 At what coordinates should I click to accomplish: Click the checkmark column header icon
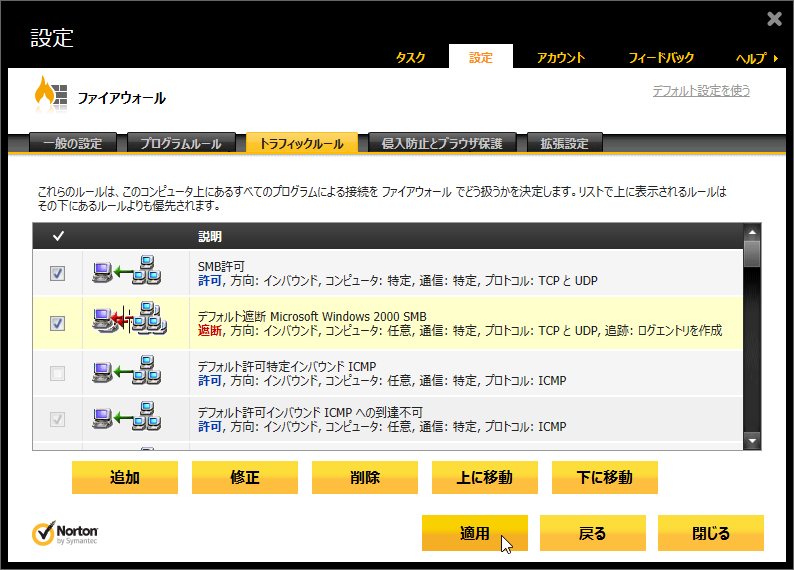tap(58, 237)
